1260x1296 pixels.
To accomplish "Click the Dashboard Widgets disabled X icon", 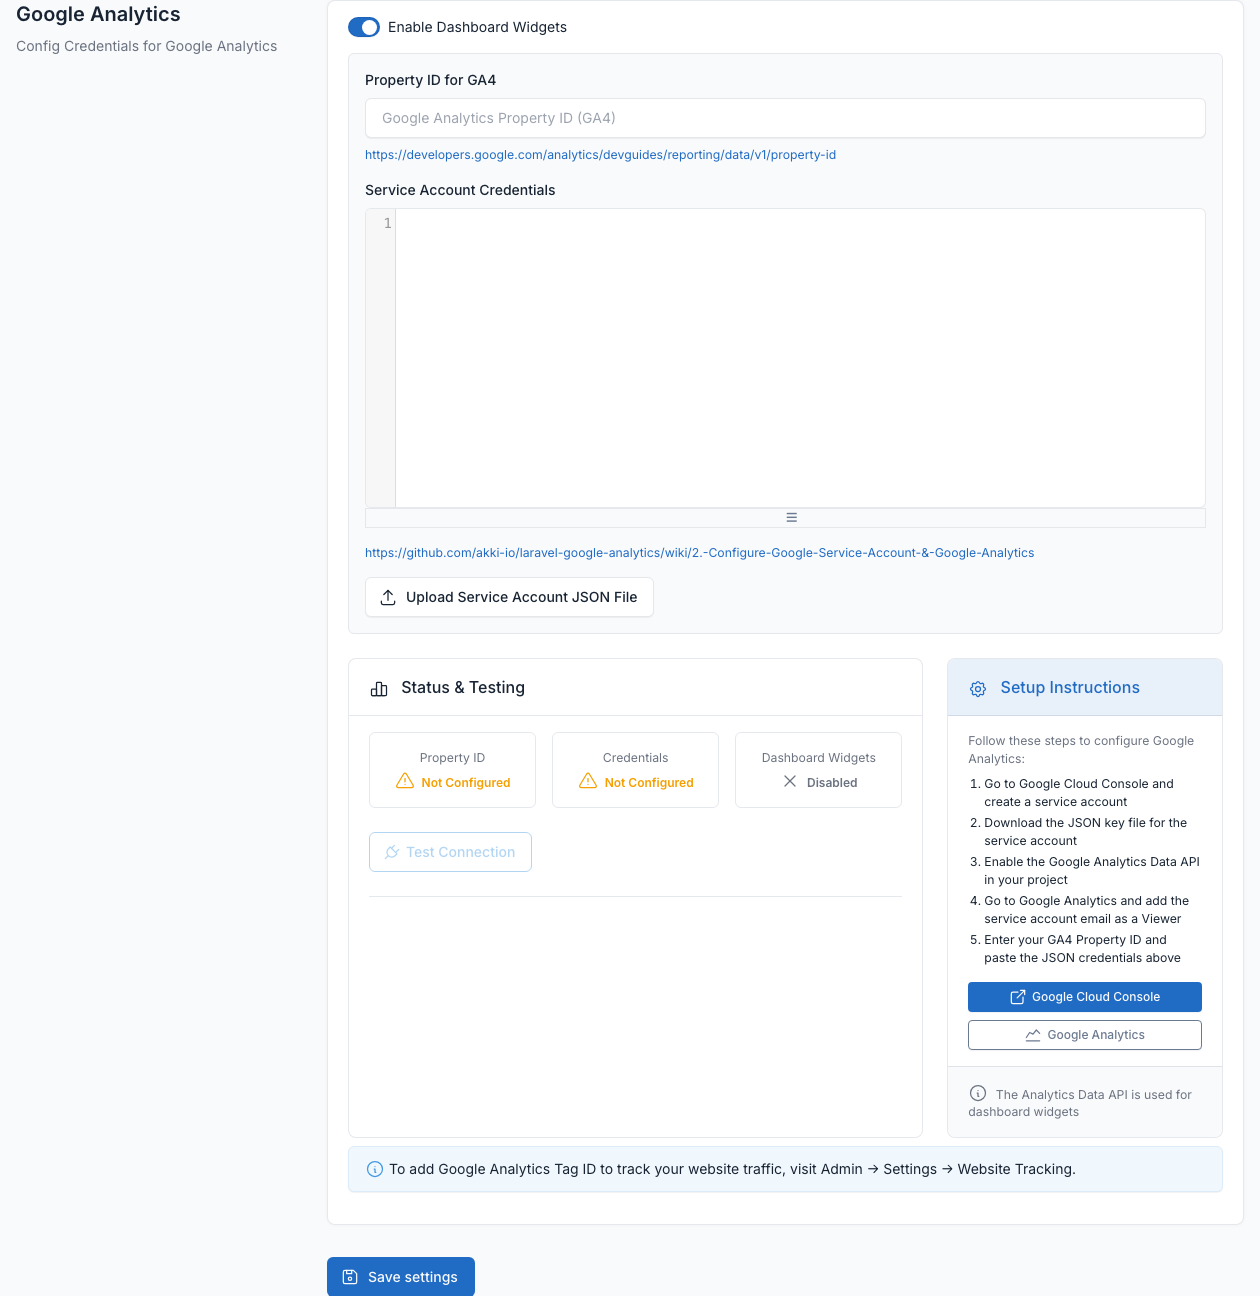I will [790, 781].
